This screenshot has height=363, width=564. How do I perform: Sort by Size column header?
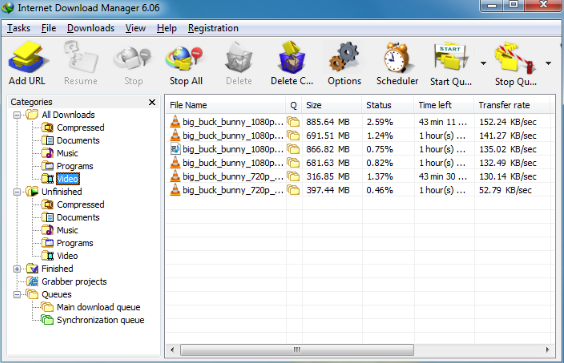332,105
